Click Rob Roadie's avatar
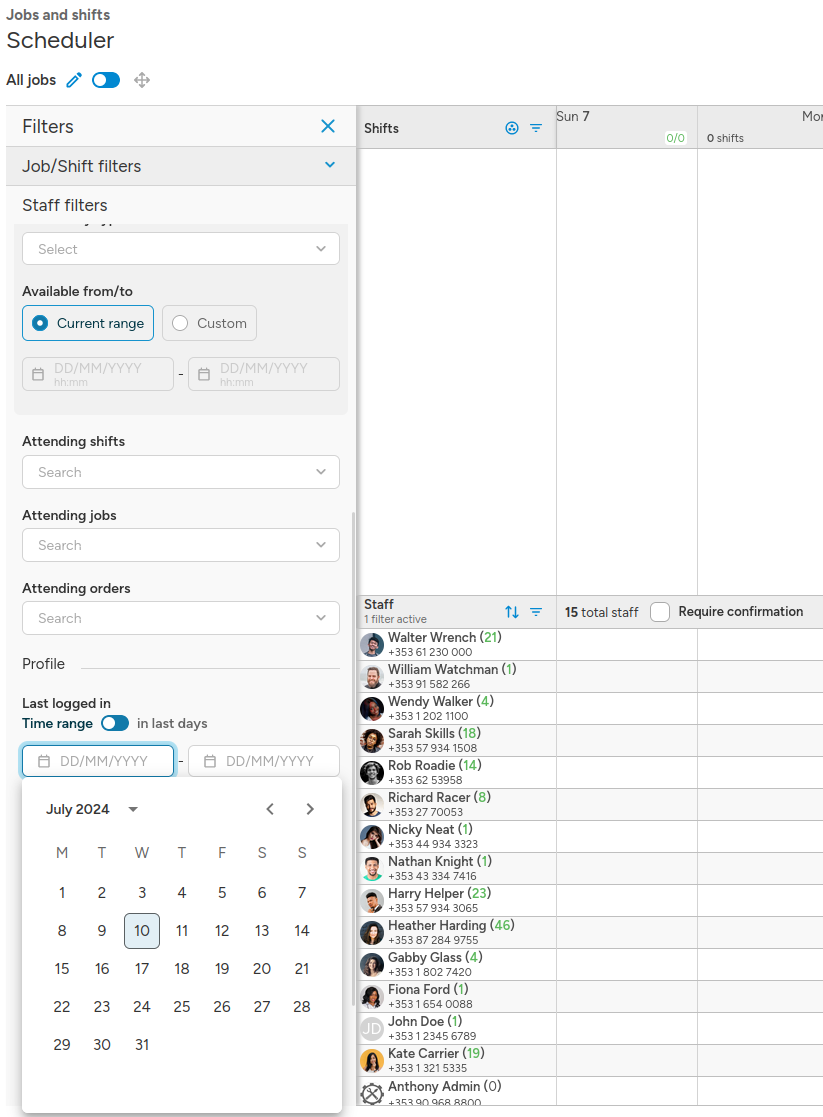Screen dimensions: 823x1117 (x=372, y=773)
